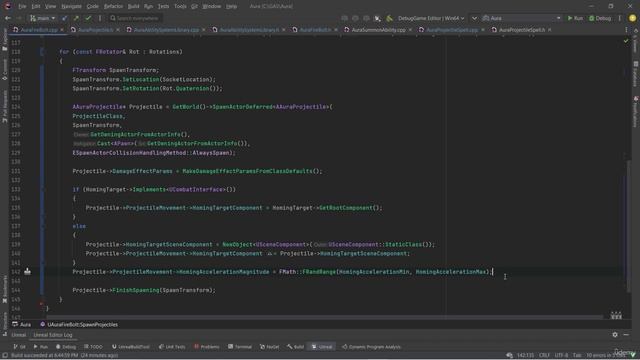This screenshot has height=360, width=640.
Task: Open the Build menu
Action: (x=133, y=6)
